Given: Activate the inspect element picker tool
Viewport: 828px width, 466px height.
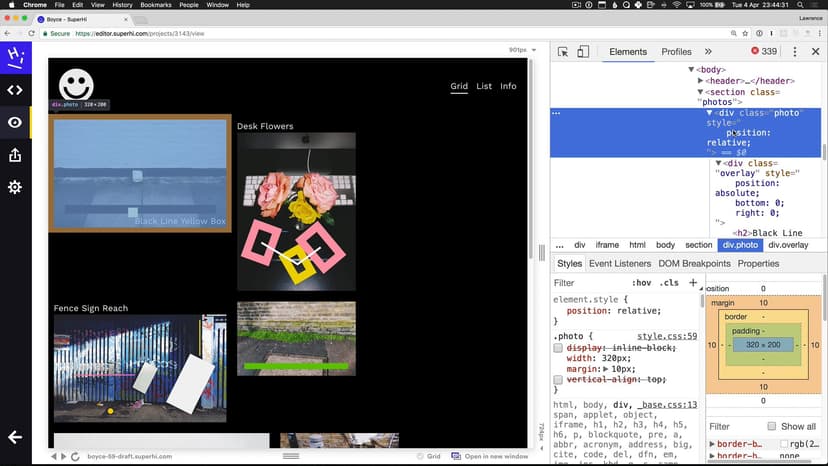Looking at the screenshot, I should click(x=563, y=52).
